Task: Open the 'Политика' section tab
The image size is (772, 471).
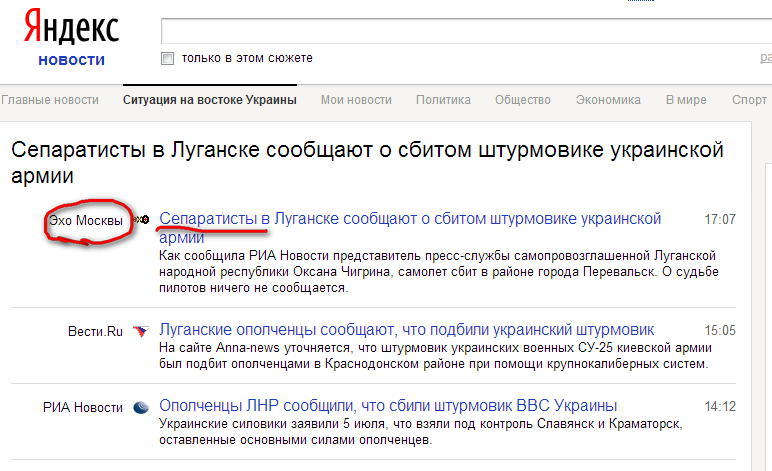Action: pyautogui.click(x=443, y=100)
